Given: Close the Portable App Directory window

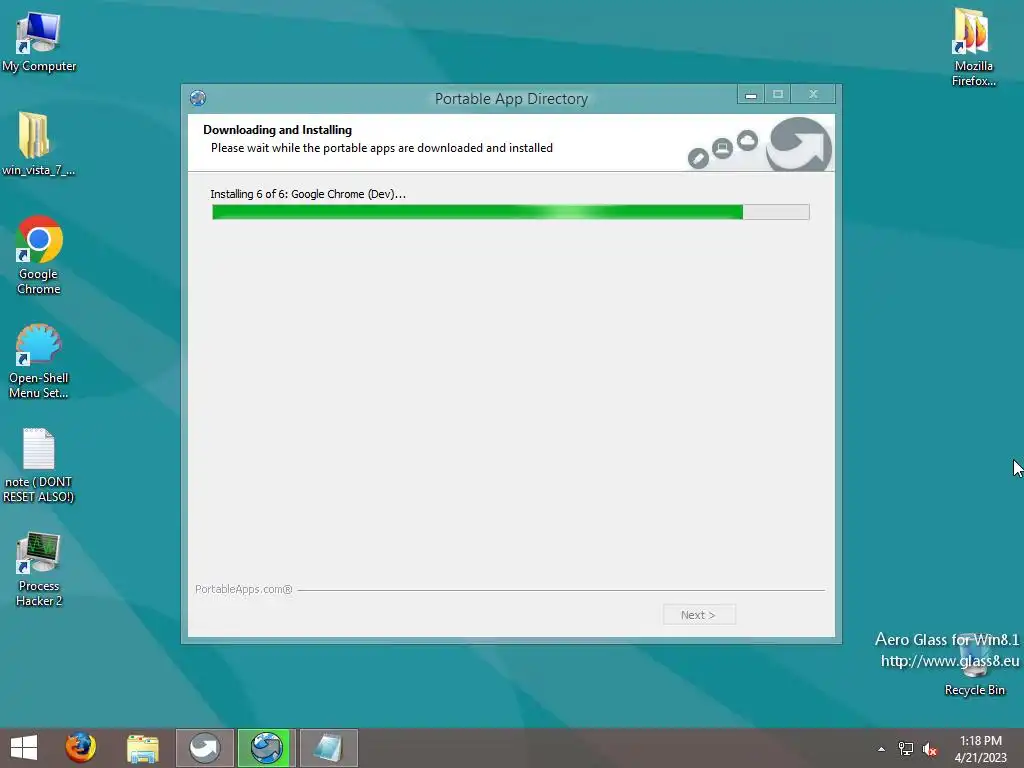Looking at the screenshot, I should 813,95.
